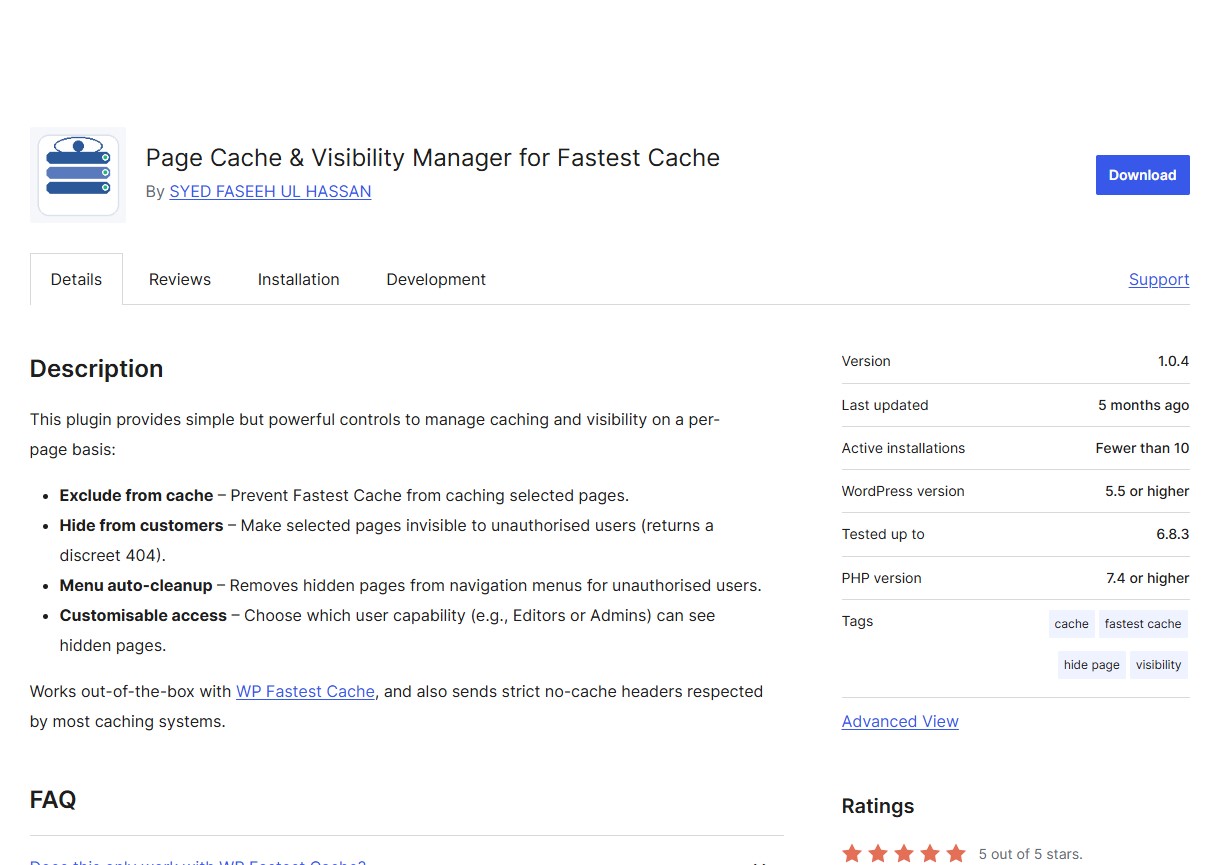Choose the "hide page" tag

[1091, 665]
